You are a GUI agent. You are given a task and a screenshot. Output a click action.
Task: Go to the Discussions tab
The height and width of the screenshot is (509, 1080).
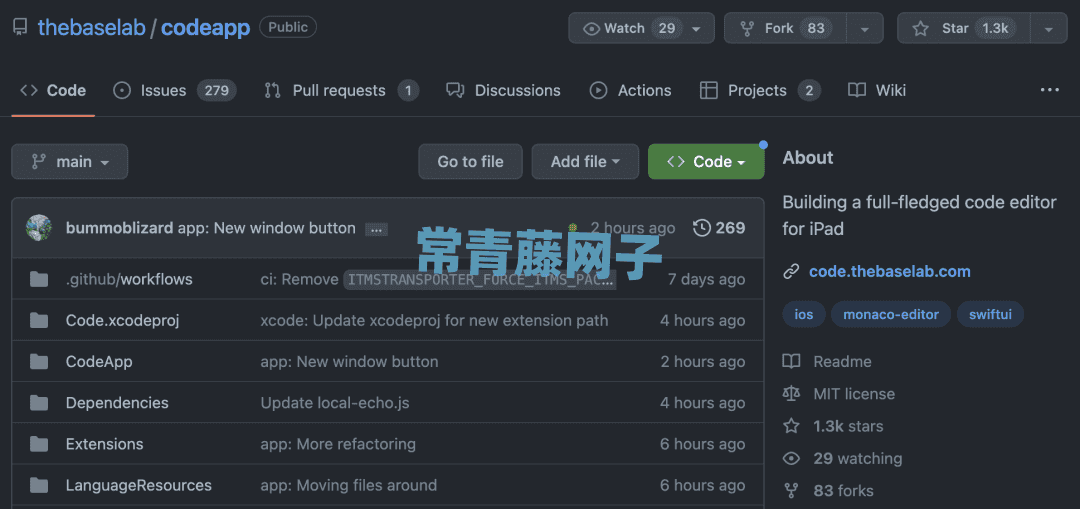(503, 90)
